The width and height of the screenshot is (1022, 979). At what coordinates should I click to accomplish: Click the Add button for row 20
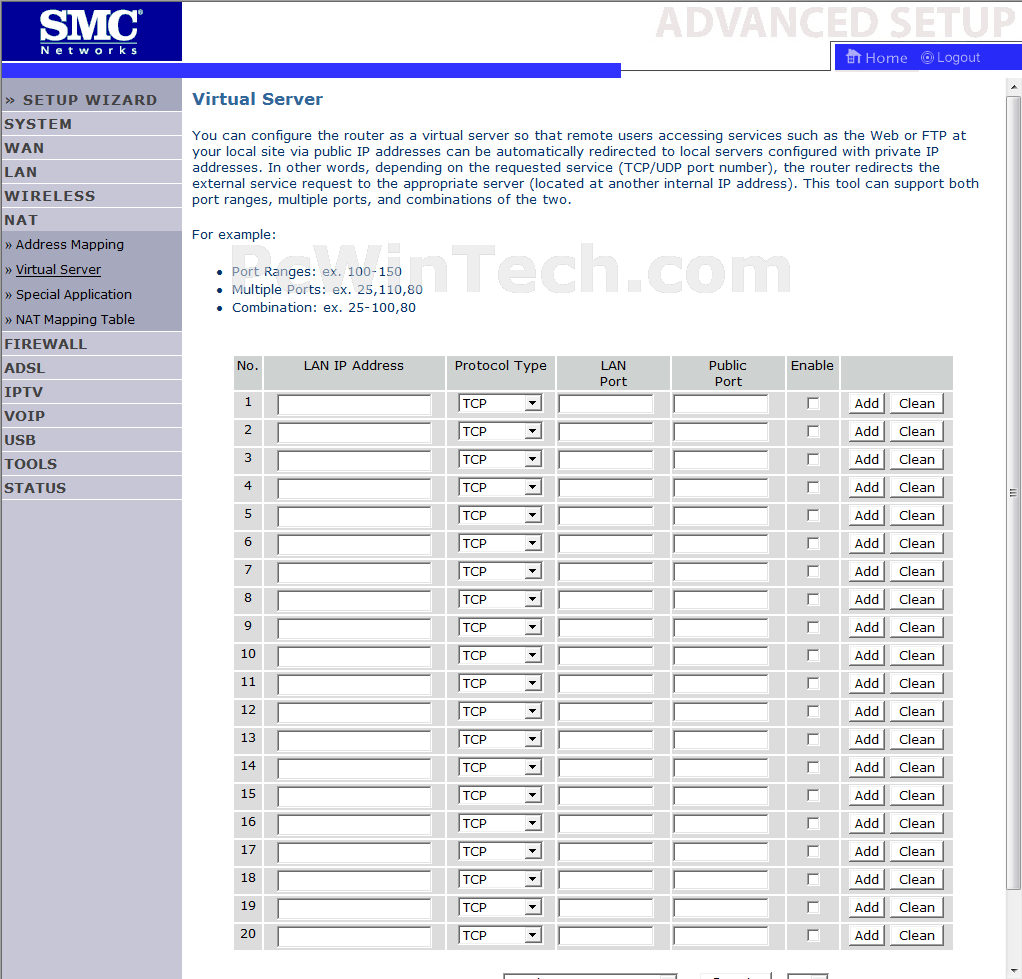(x=866, y=935)
